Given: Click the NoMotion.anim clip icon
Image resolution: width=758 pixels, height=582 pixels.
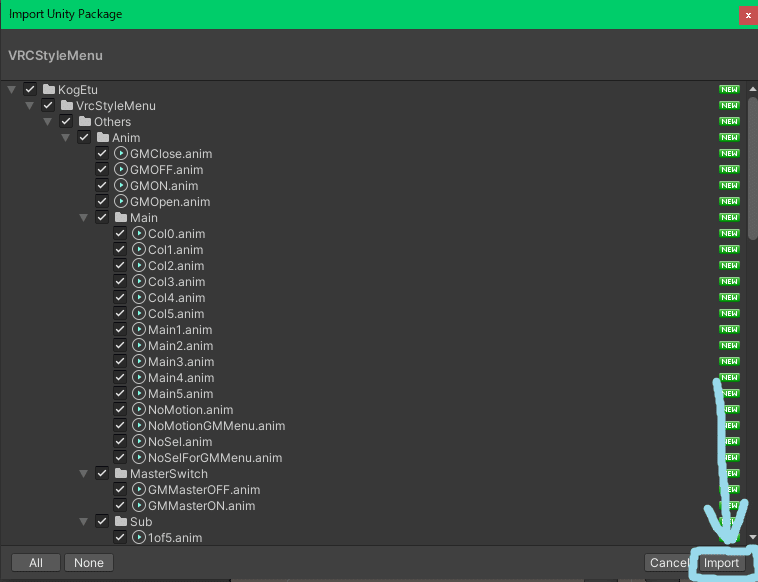Looking at the screenshot, I should coord(139,409).
